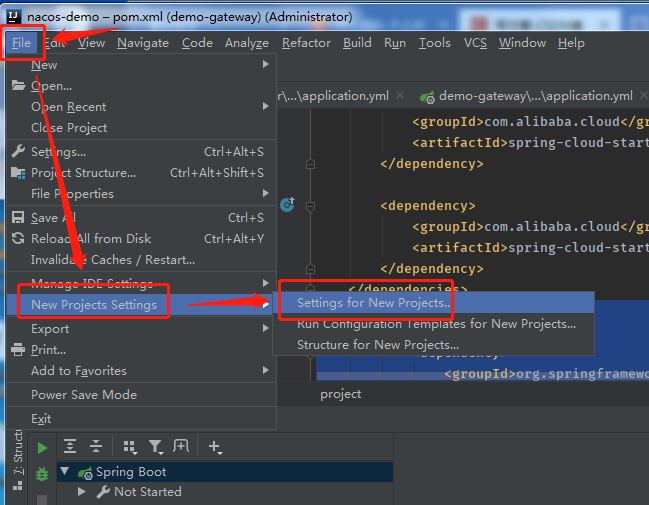Expand Add to Favorites submenu
The height and width of the screenshot is (505, 649).
click(142, 371)
